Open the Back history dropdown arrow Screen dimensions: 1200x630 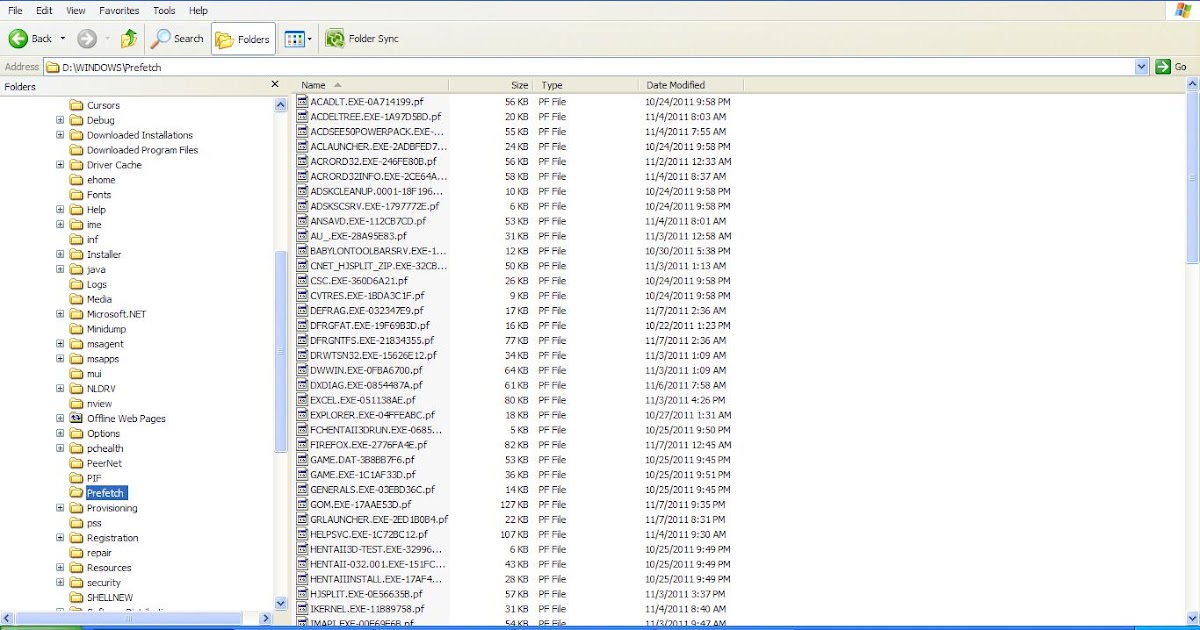tap(62, 39)
